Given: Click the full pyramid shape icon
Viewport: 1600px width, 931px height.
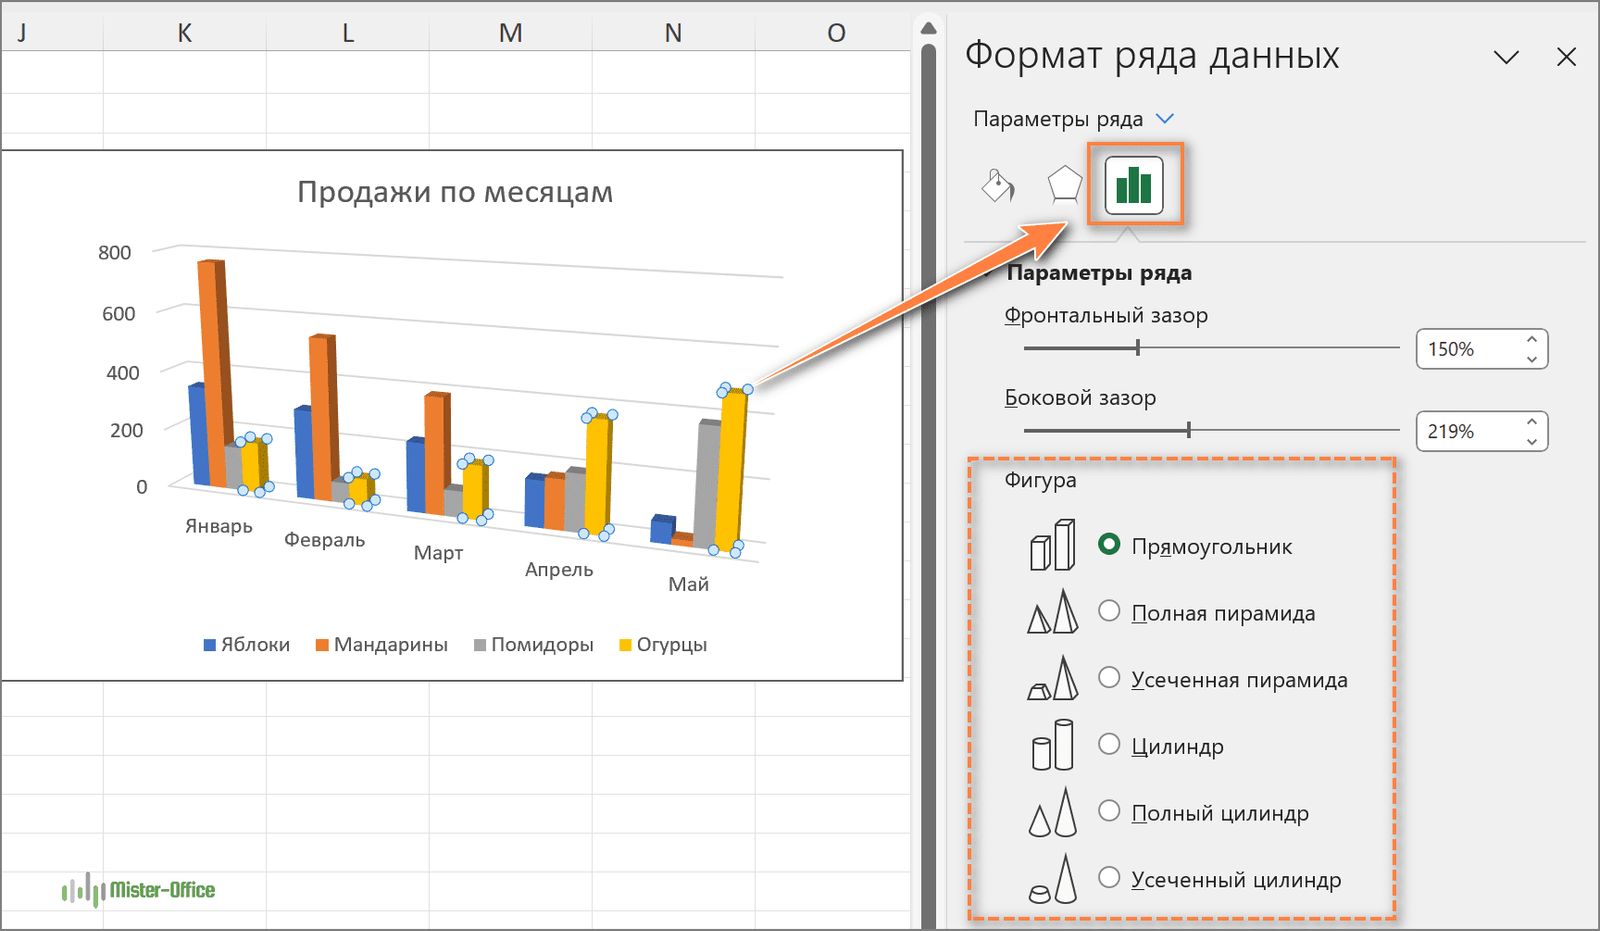Looking at the screenshot, I should pyautogui.click(x=1052, y=612).
